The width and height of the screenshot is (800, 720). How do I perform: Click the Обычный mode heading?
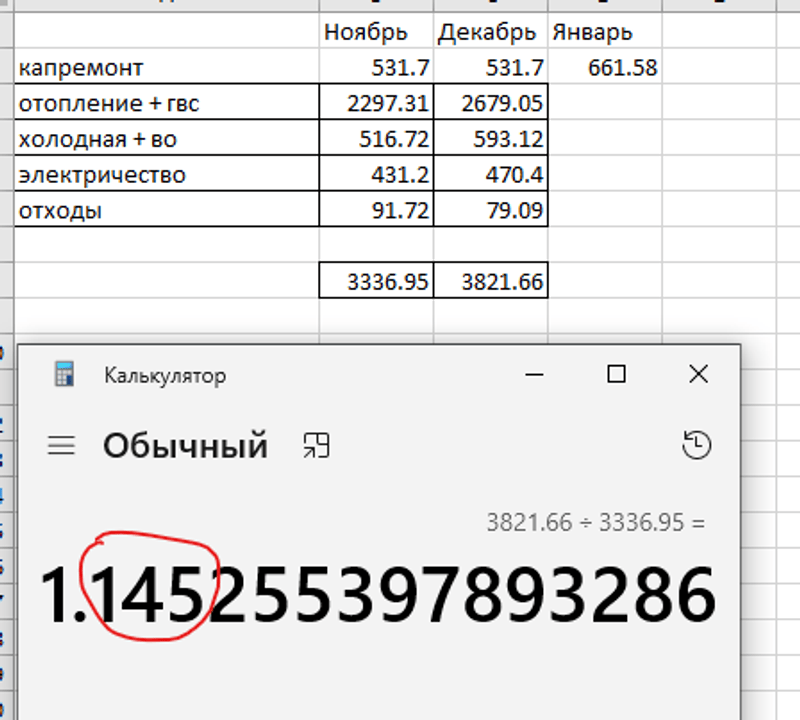tap(185, 445)
